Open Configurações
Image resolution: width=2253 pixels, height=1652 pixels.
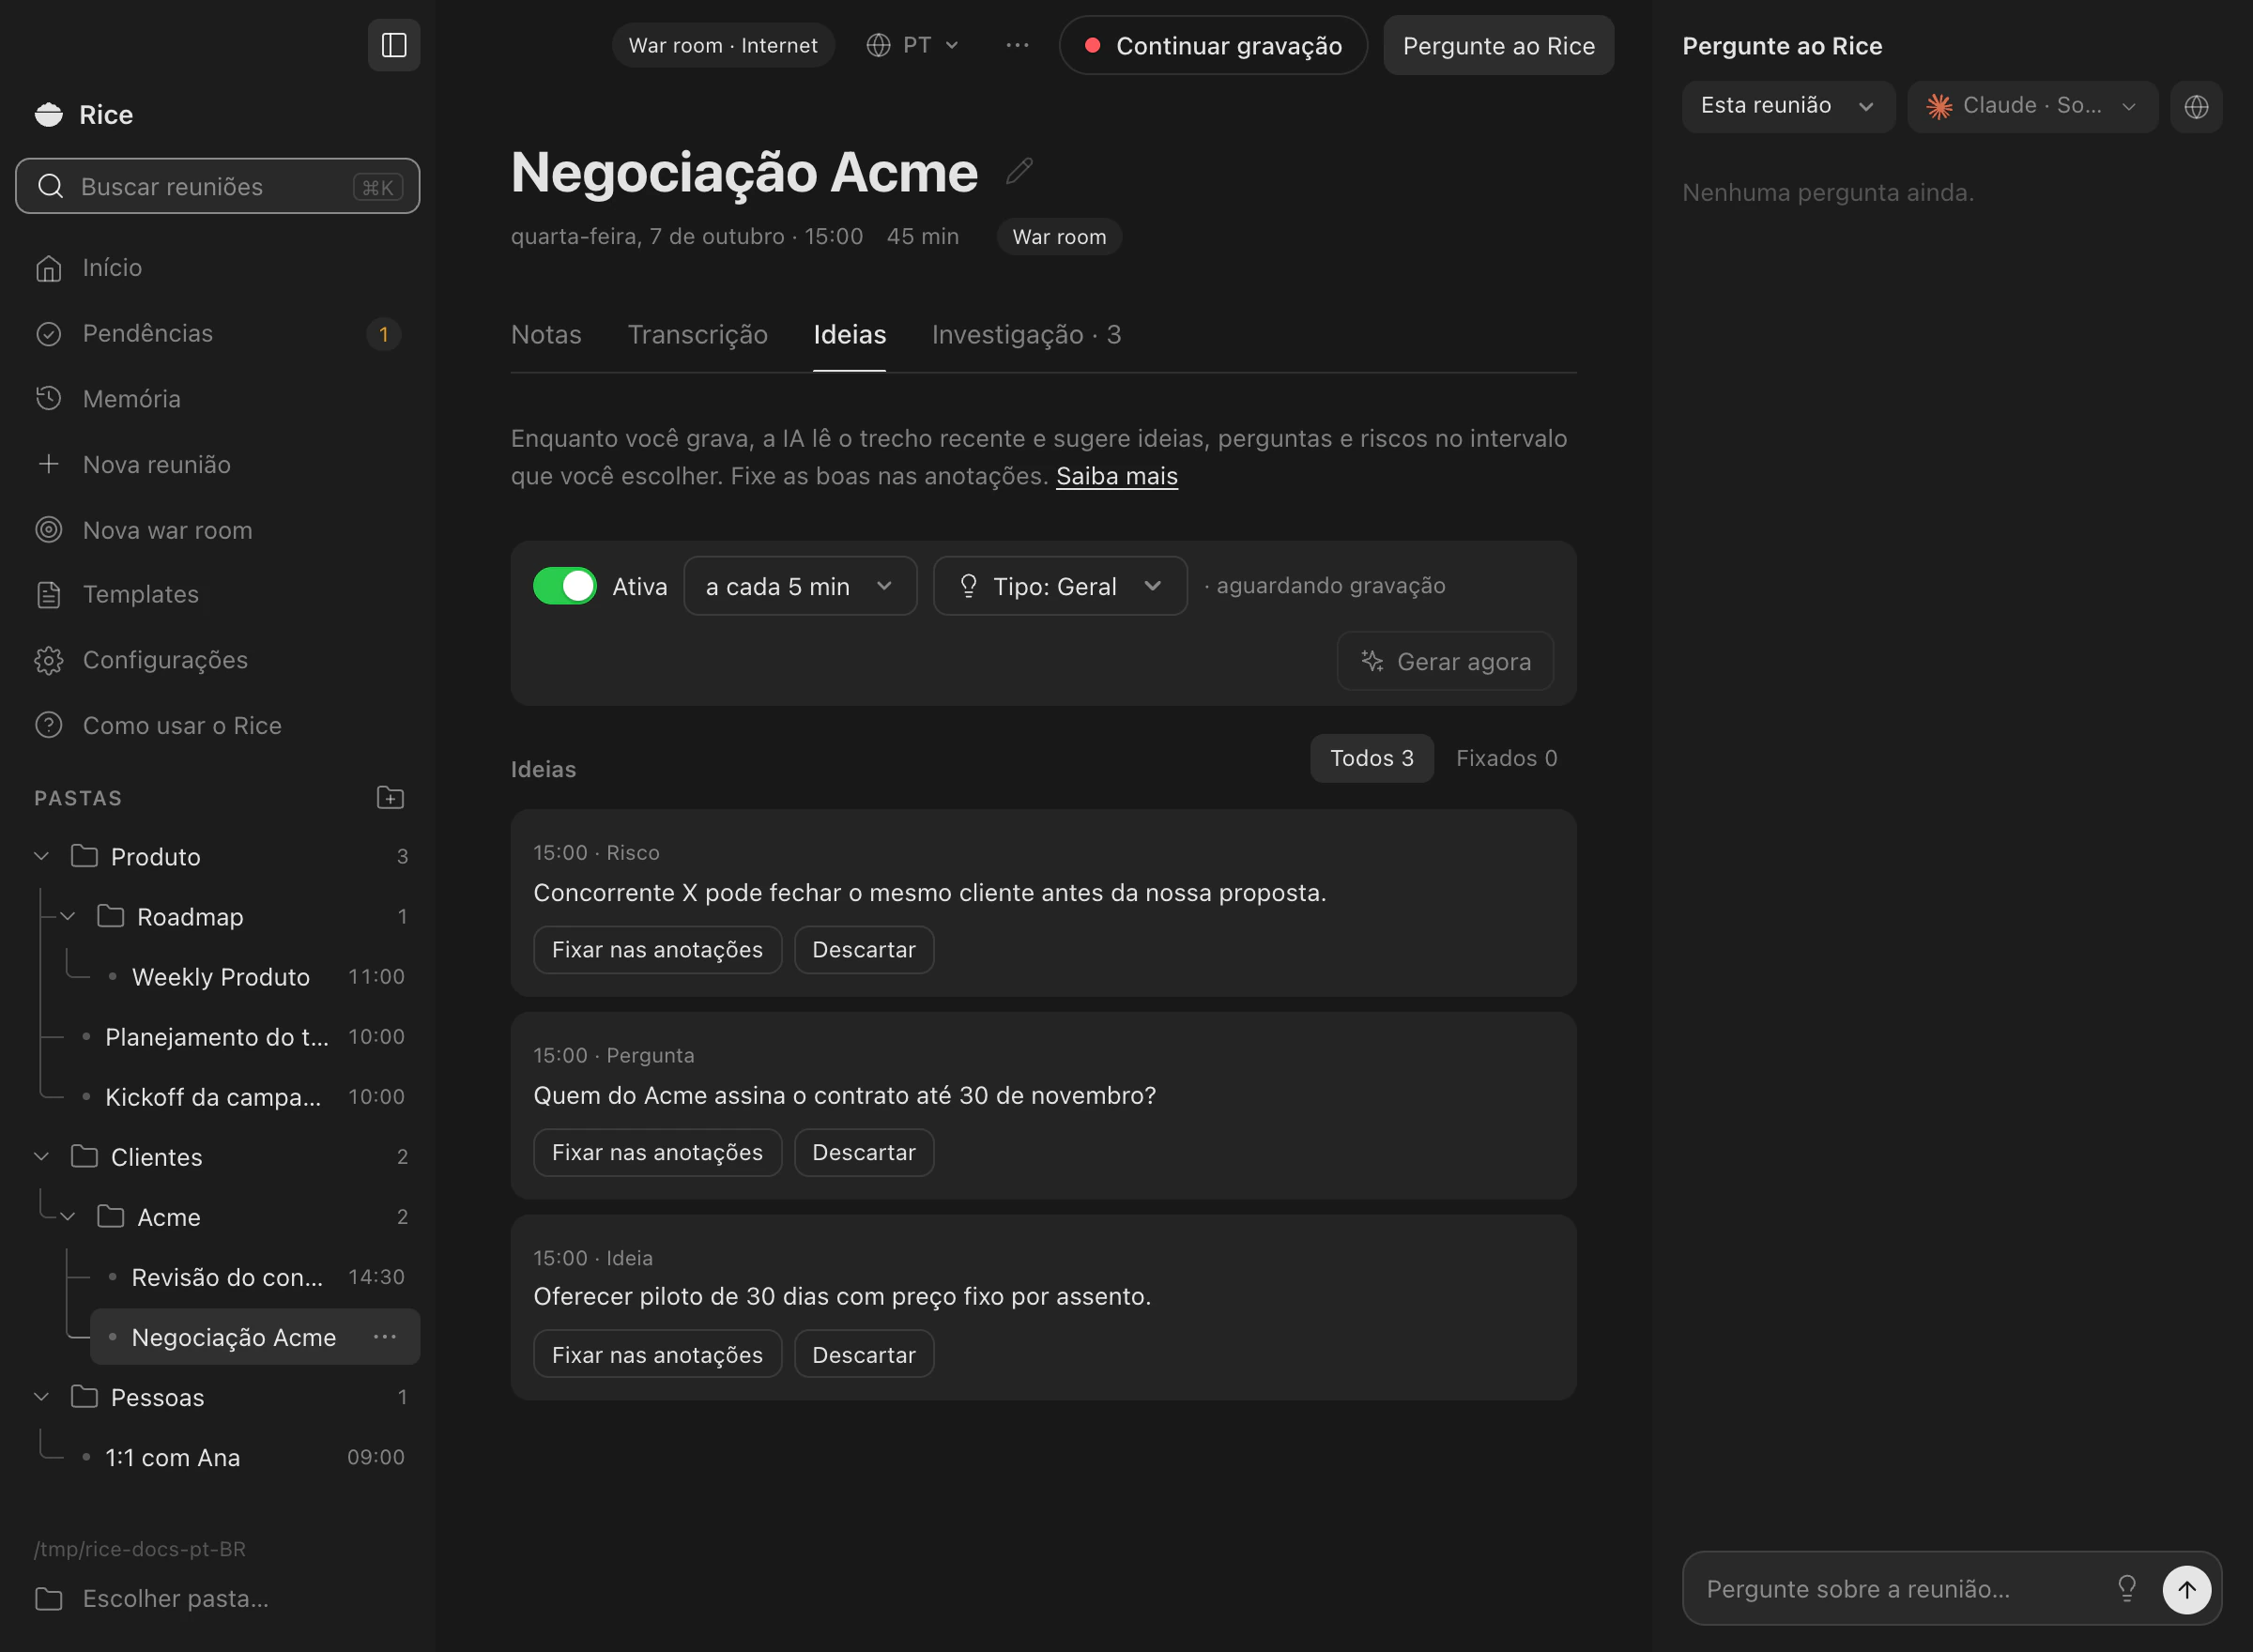click(217, 660)
